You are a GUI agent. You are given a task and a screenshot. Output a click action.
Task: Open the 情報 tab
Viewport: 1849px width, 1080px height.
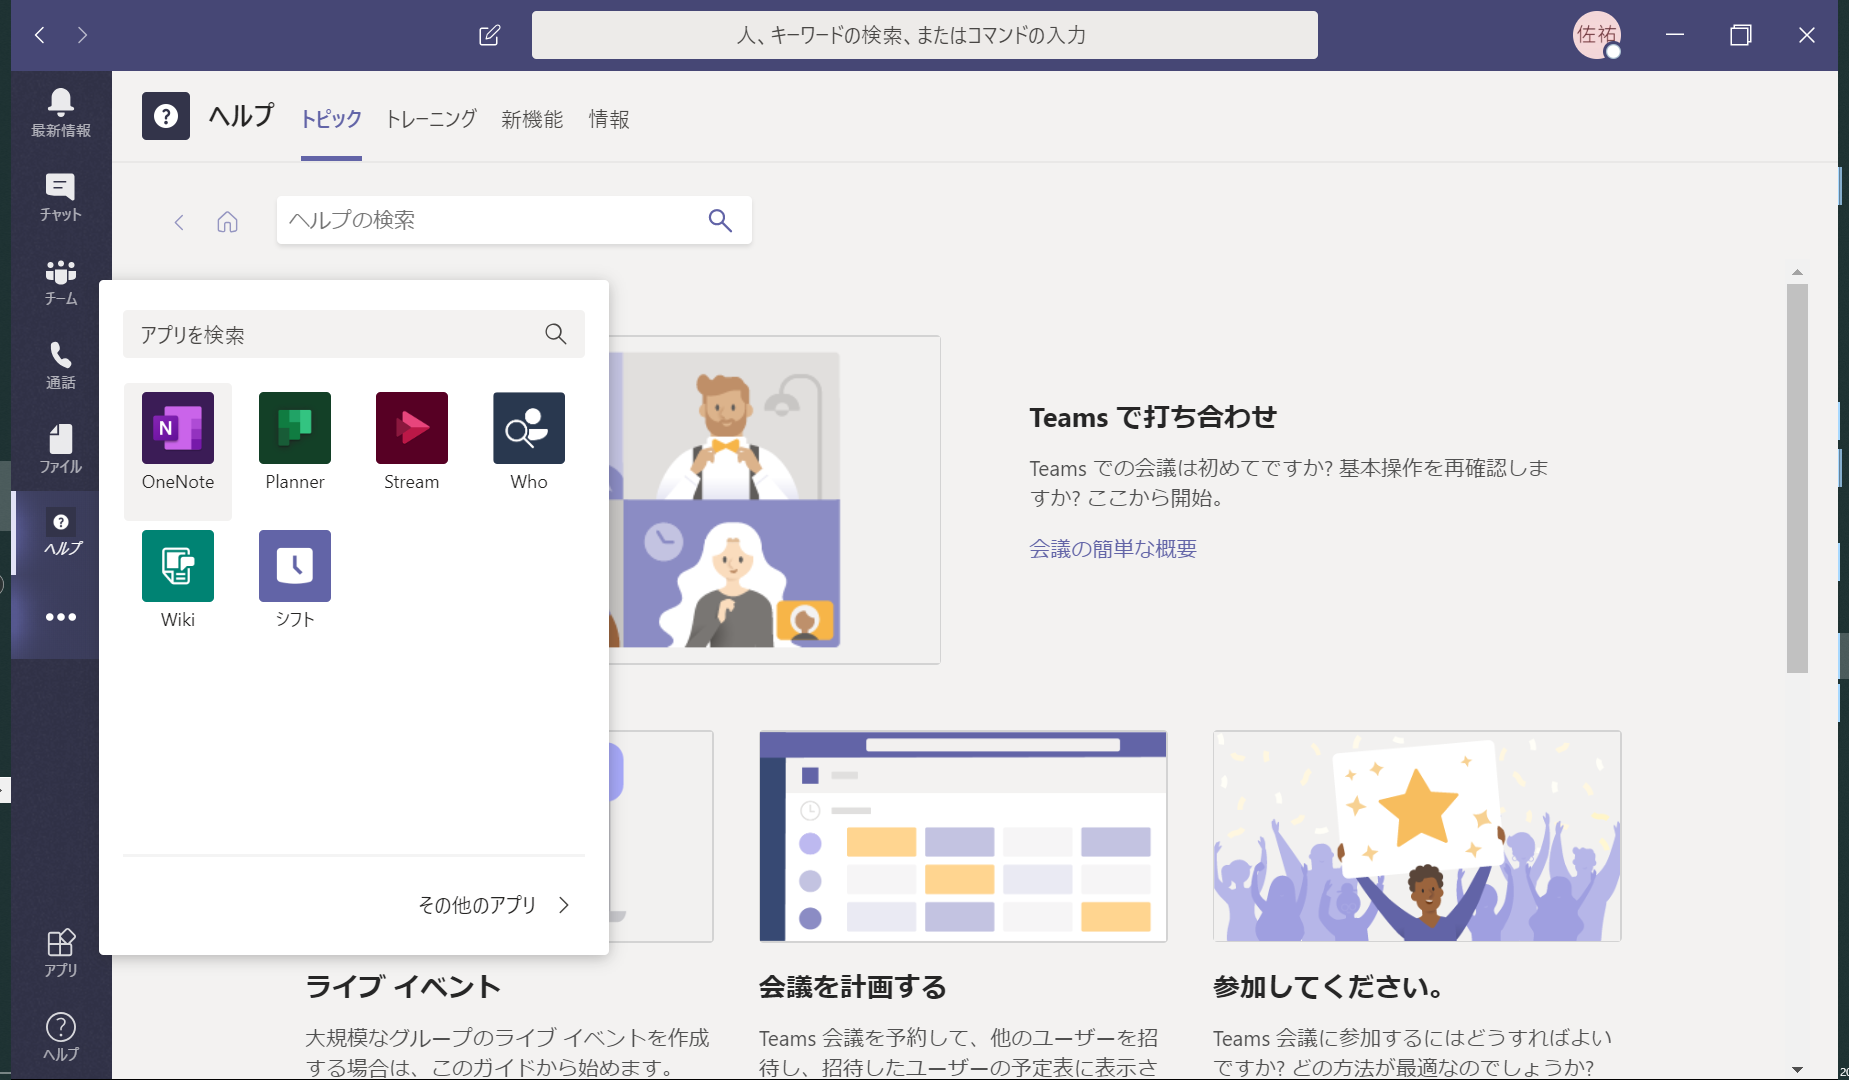tap(608, 119)
